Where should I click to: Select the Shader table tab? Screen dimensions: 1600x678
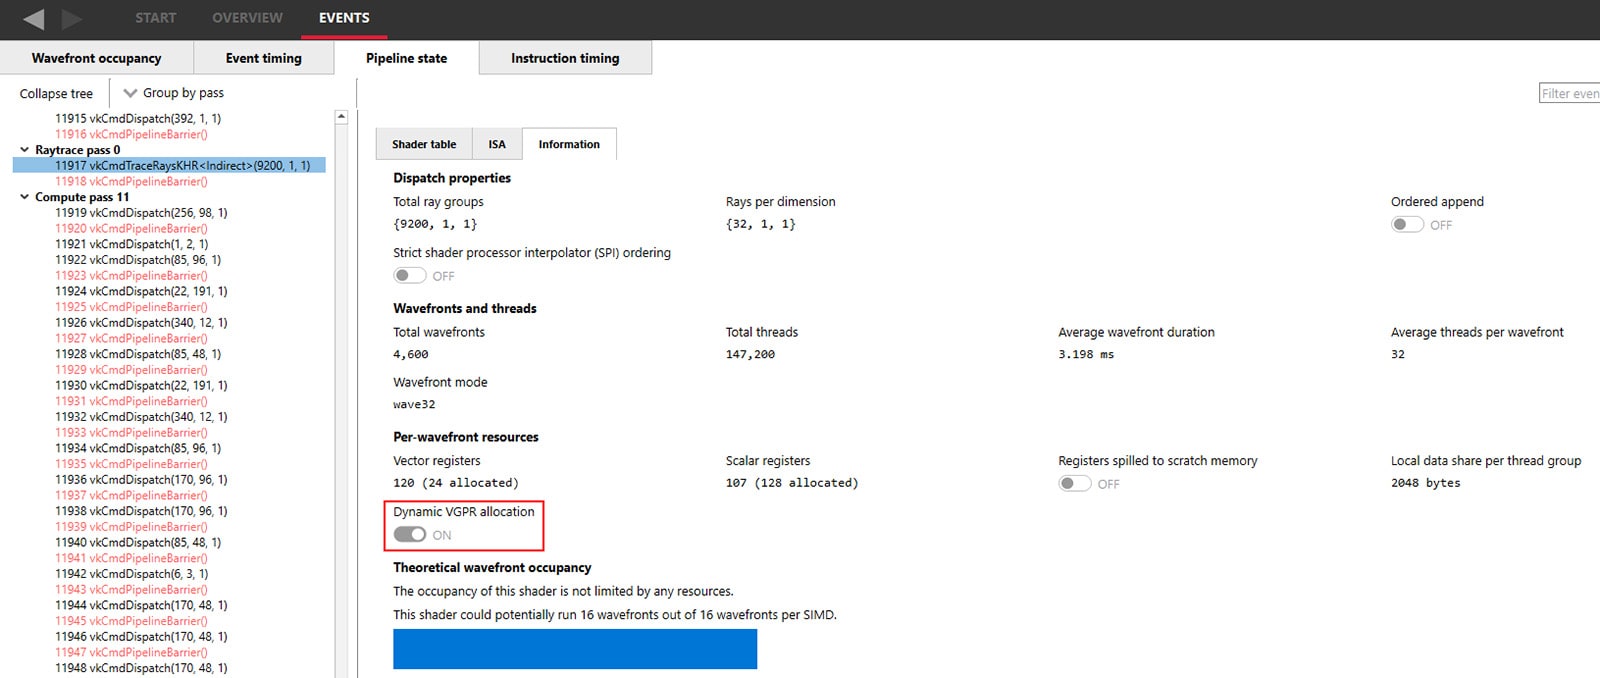click(424, 144)
